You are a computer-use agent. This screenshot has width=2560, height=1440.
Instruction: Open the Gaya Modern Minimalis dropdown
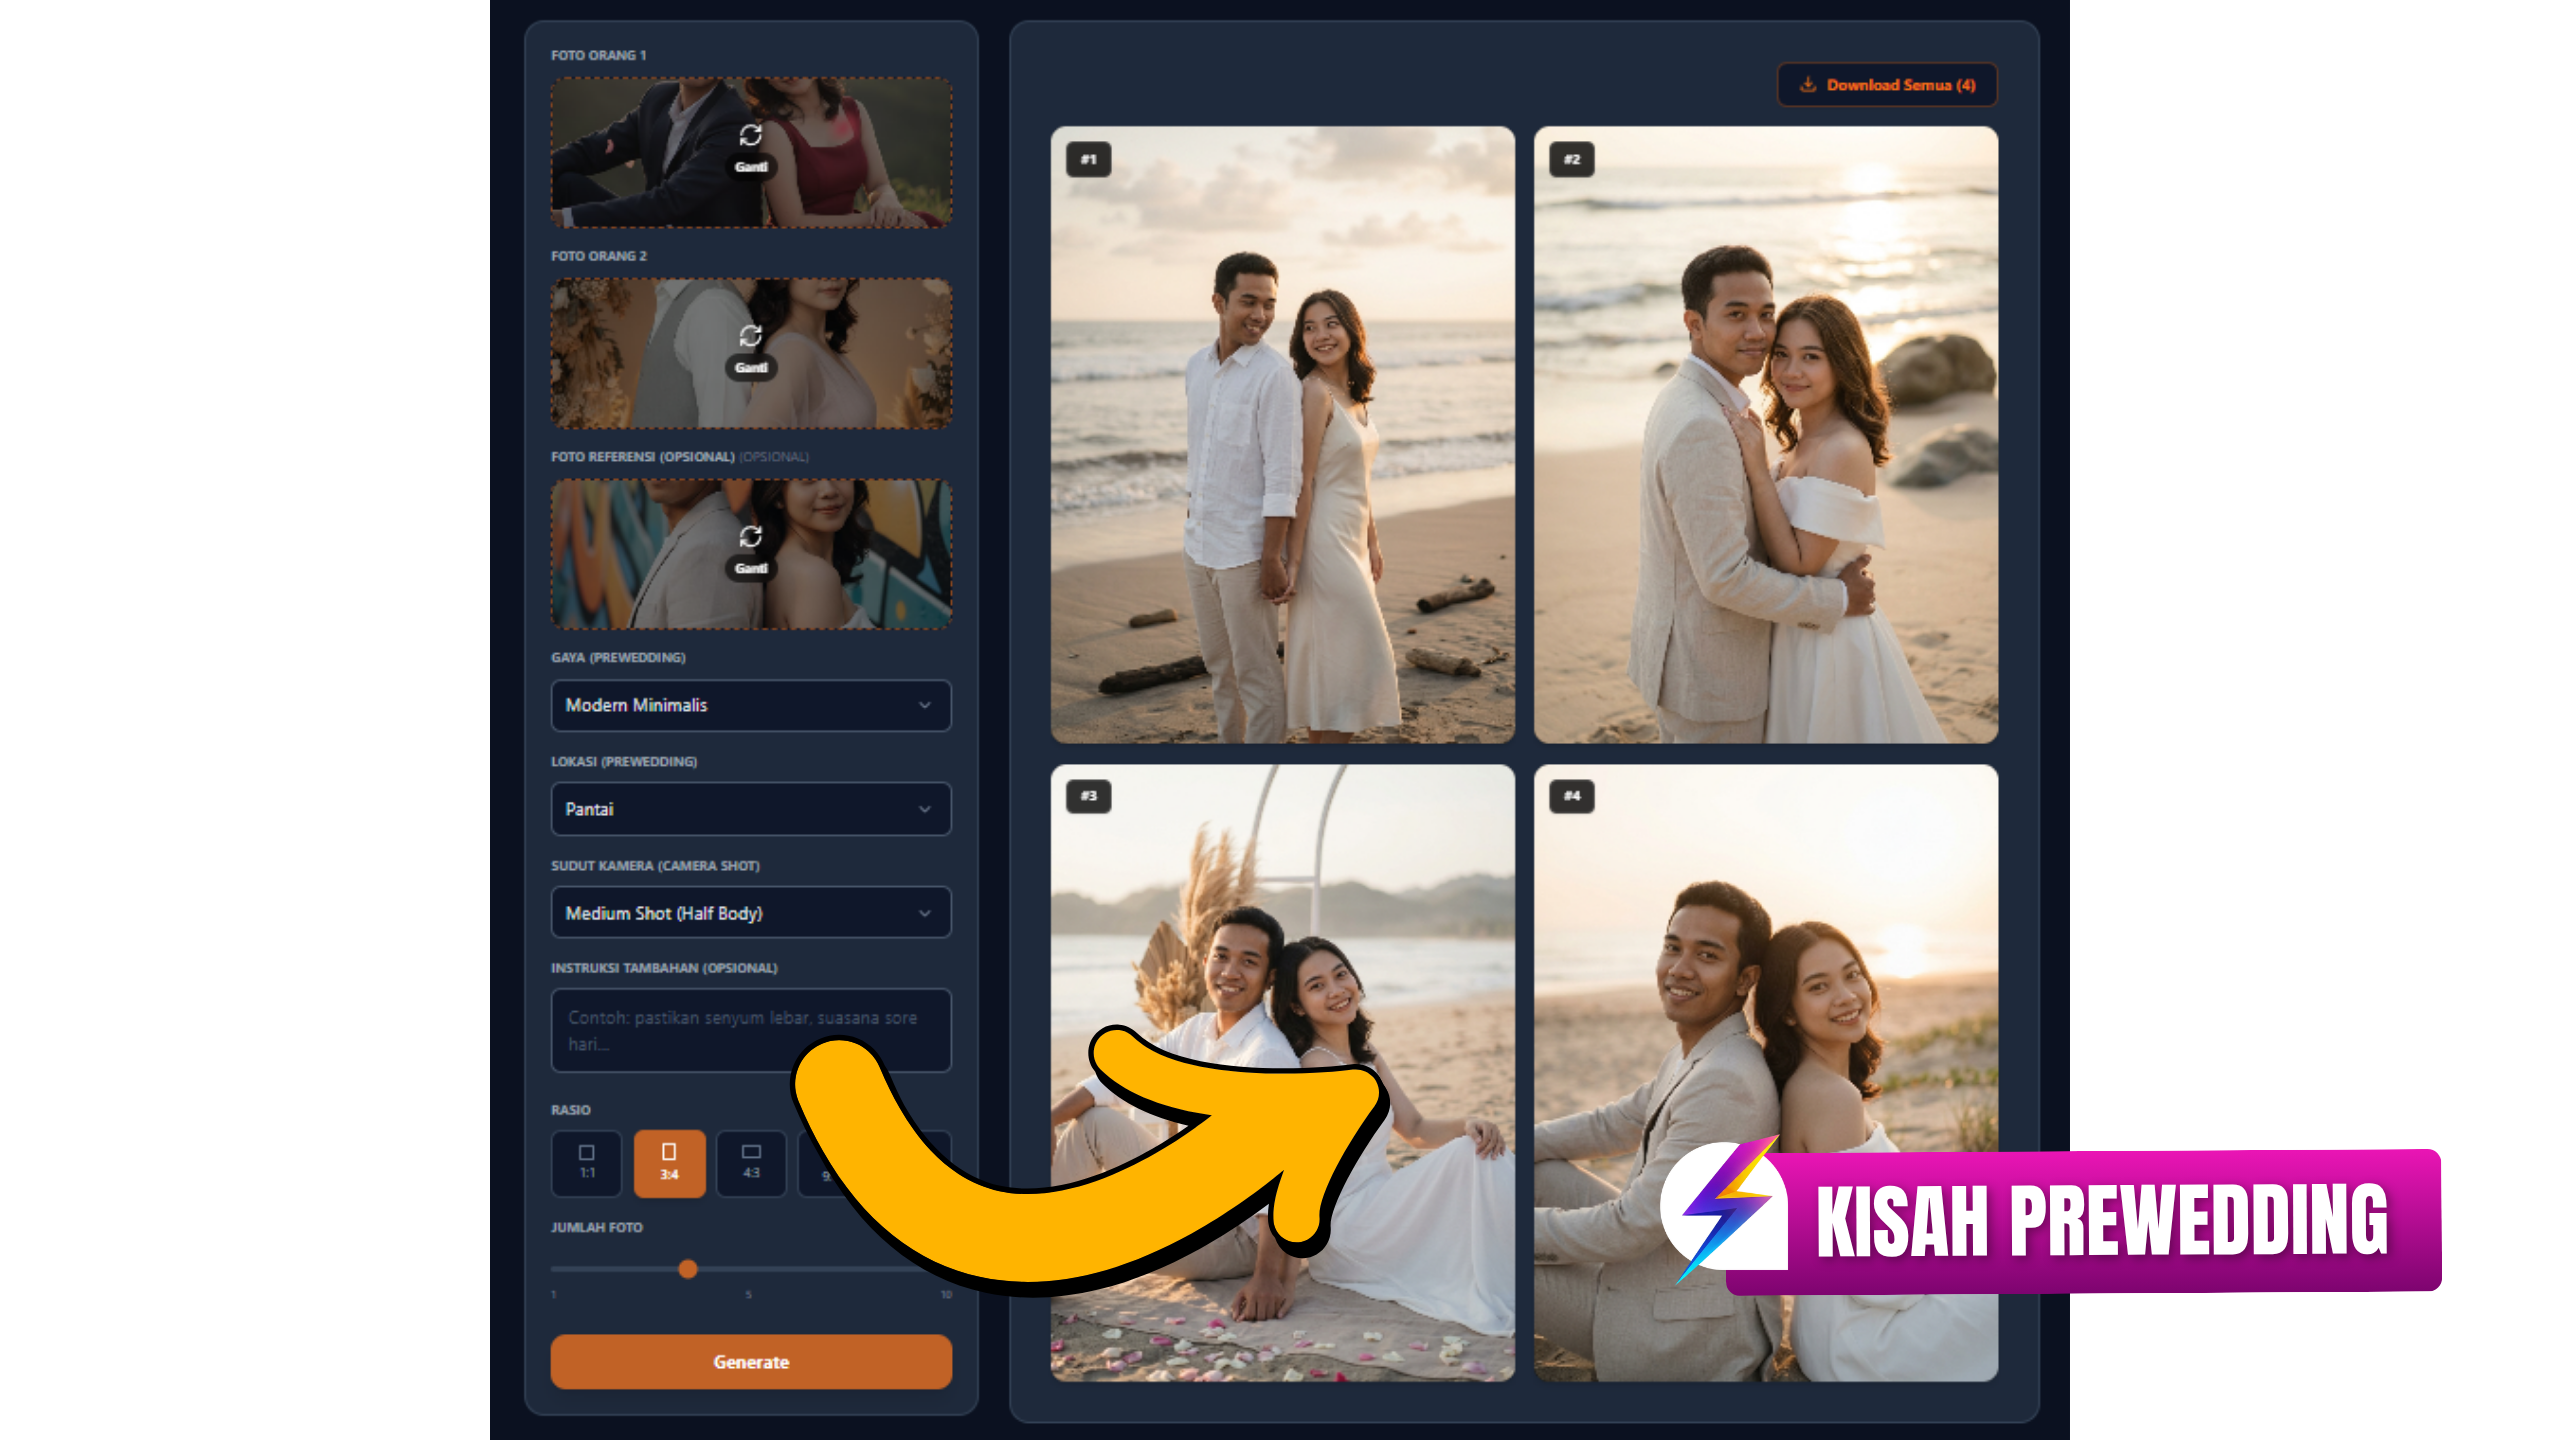coord(751,705)
